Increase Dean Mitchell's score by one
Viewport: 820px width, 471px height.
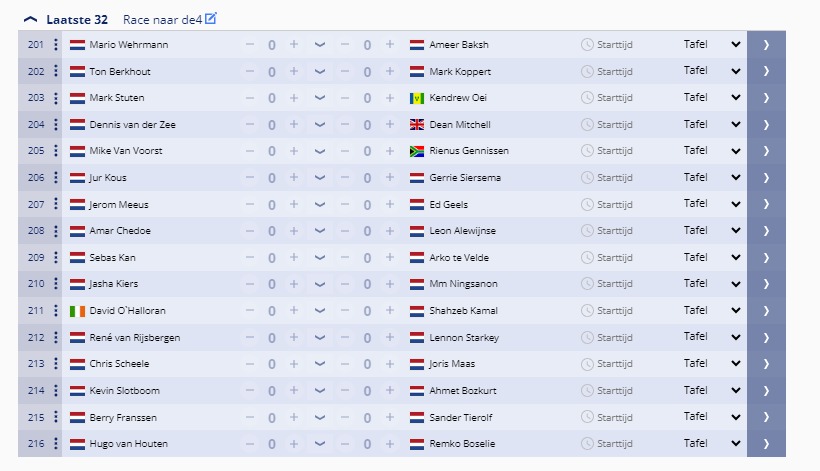coord(390,124)
